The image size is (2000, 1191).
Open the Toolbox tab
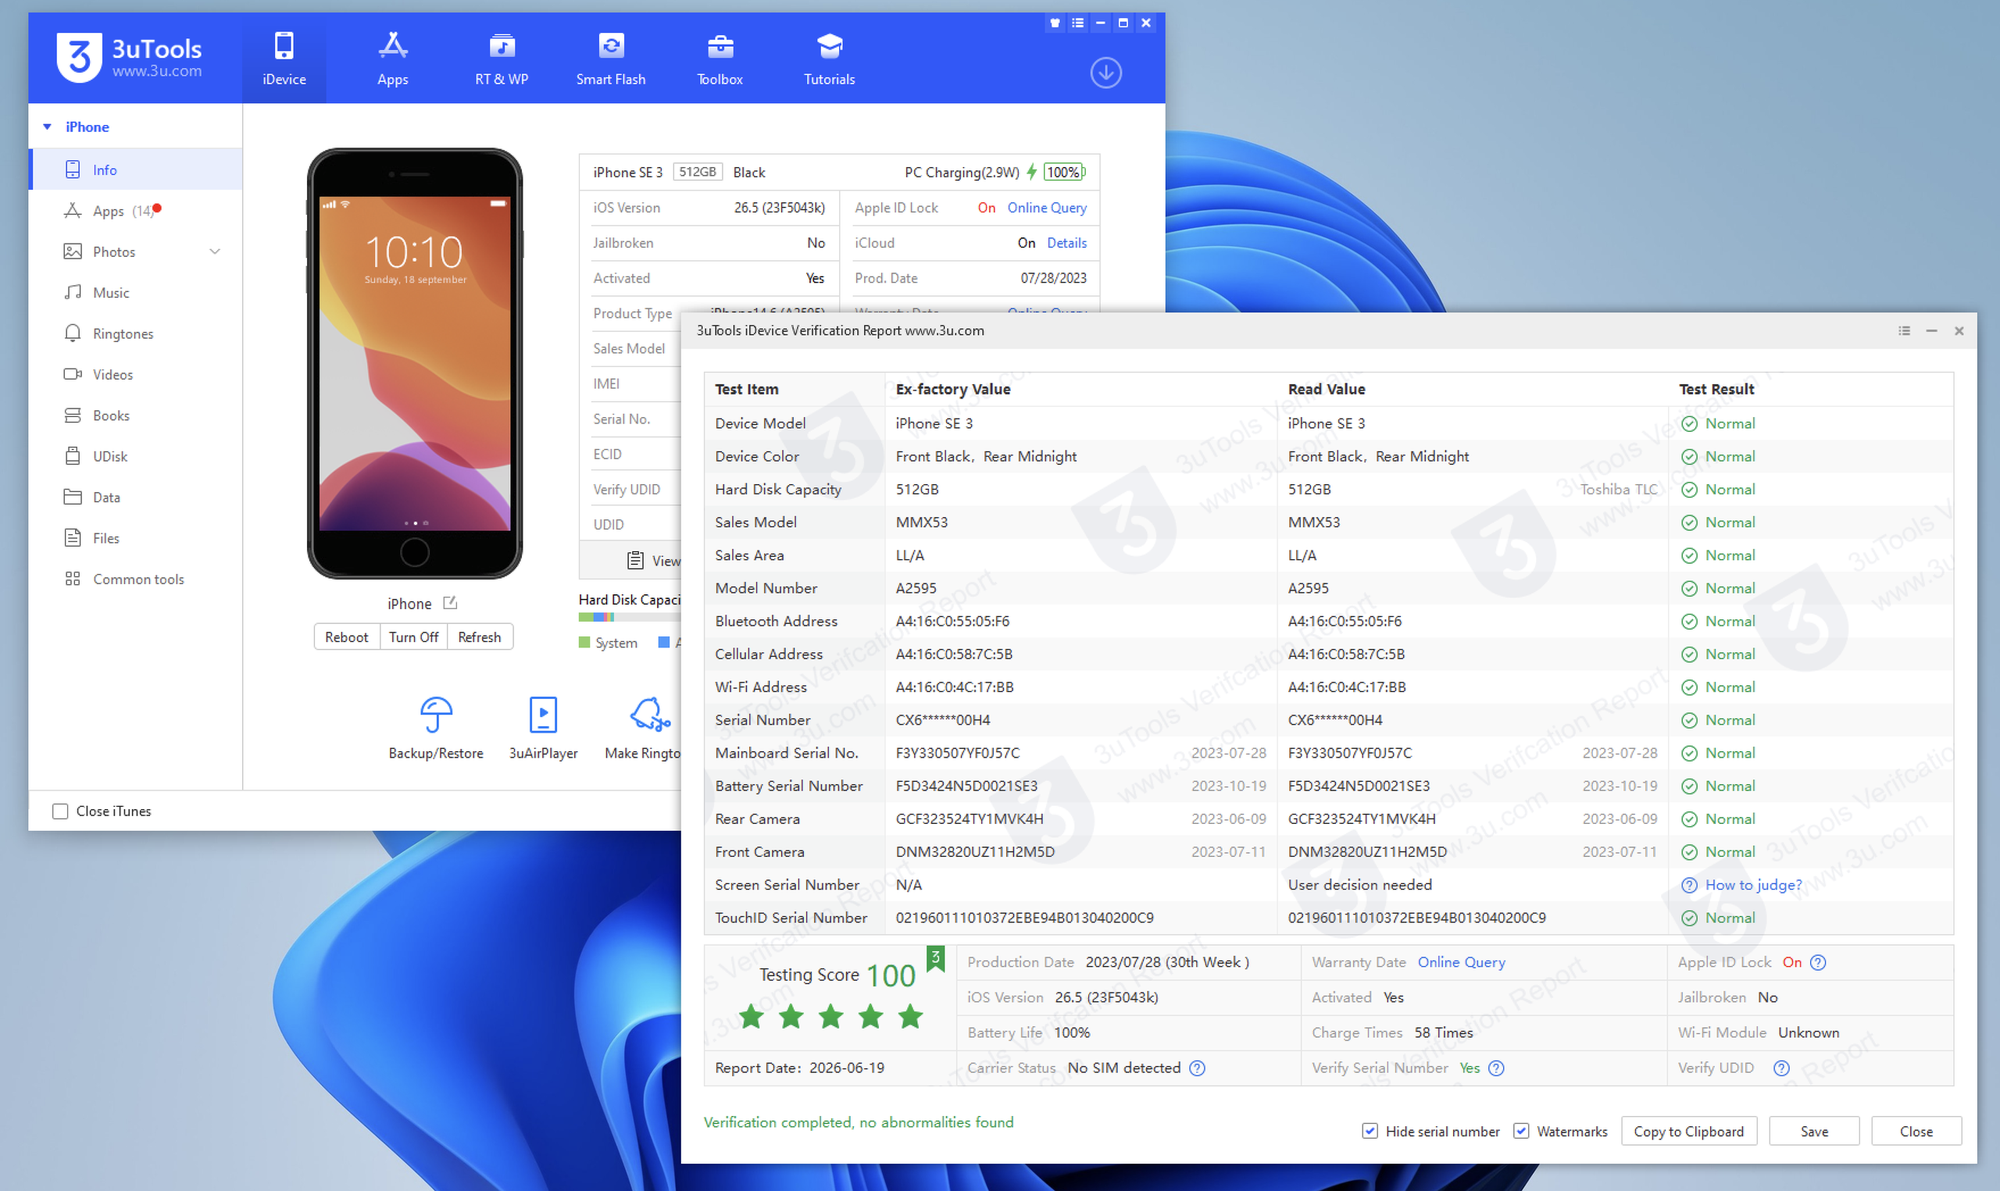(719, 58)
